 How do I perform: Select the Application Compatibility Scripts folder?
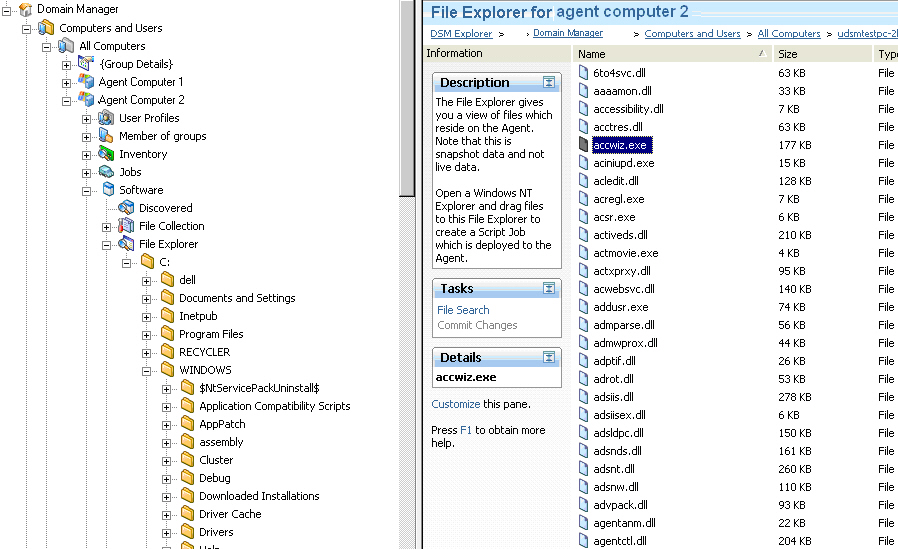click(274, 406)
